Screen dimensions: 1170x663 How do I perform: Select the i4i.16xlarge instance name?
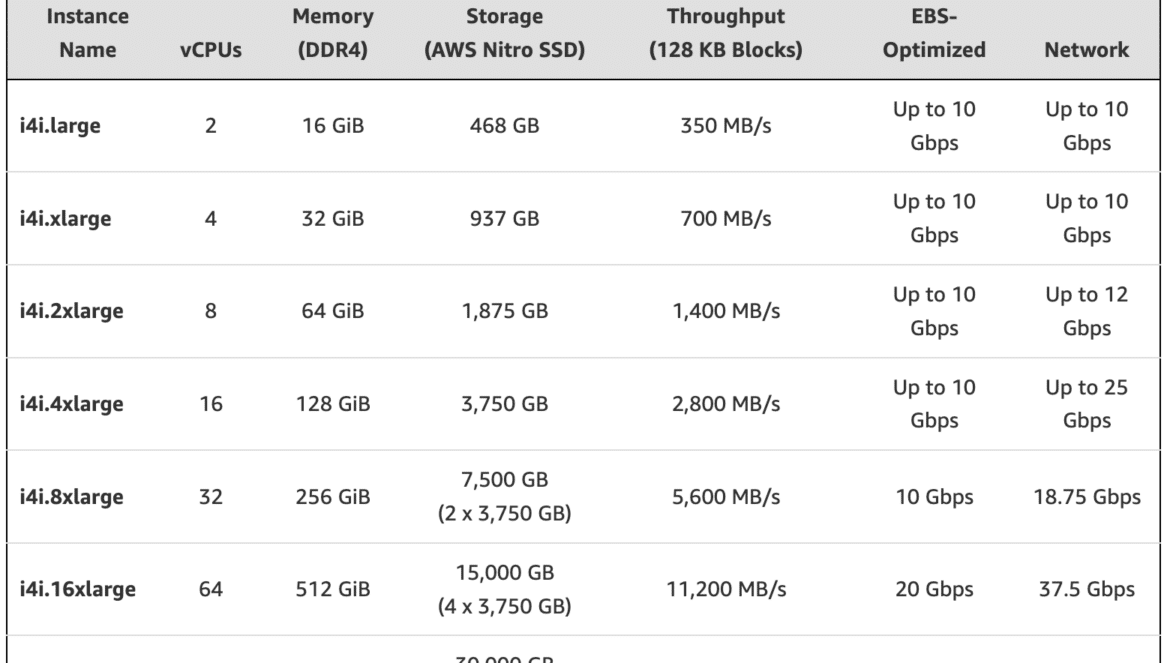tap(78, 589)
